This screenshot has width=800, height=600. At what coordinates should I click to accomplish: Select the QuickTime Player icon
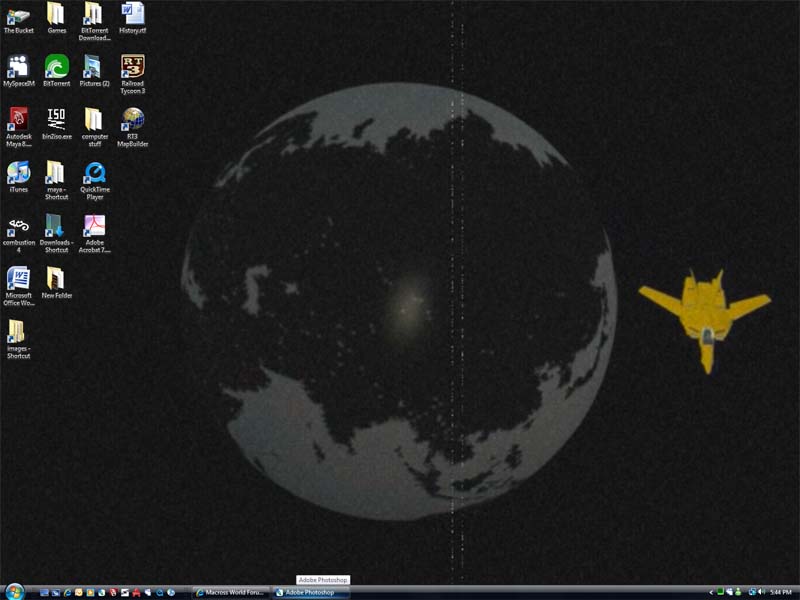(94, 181)
